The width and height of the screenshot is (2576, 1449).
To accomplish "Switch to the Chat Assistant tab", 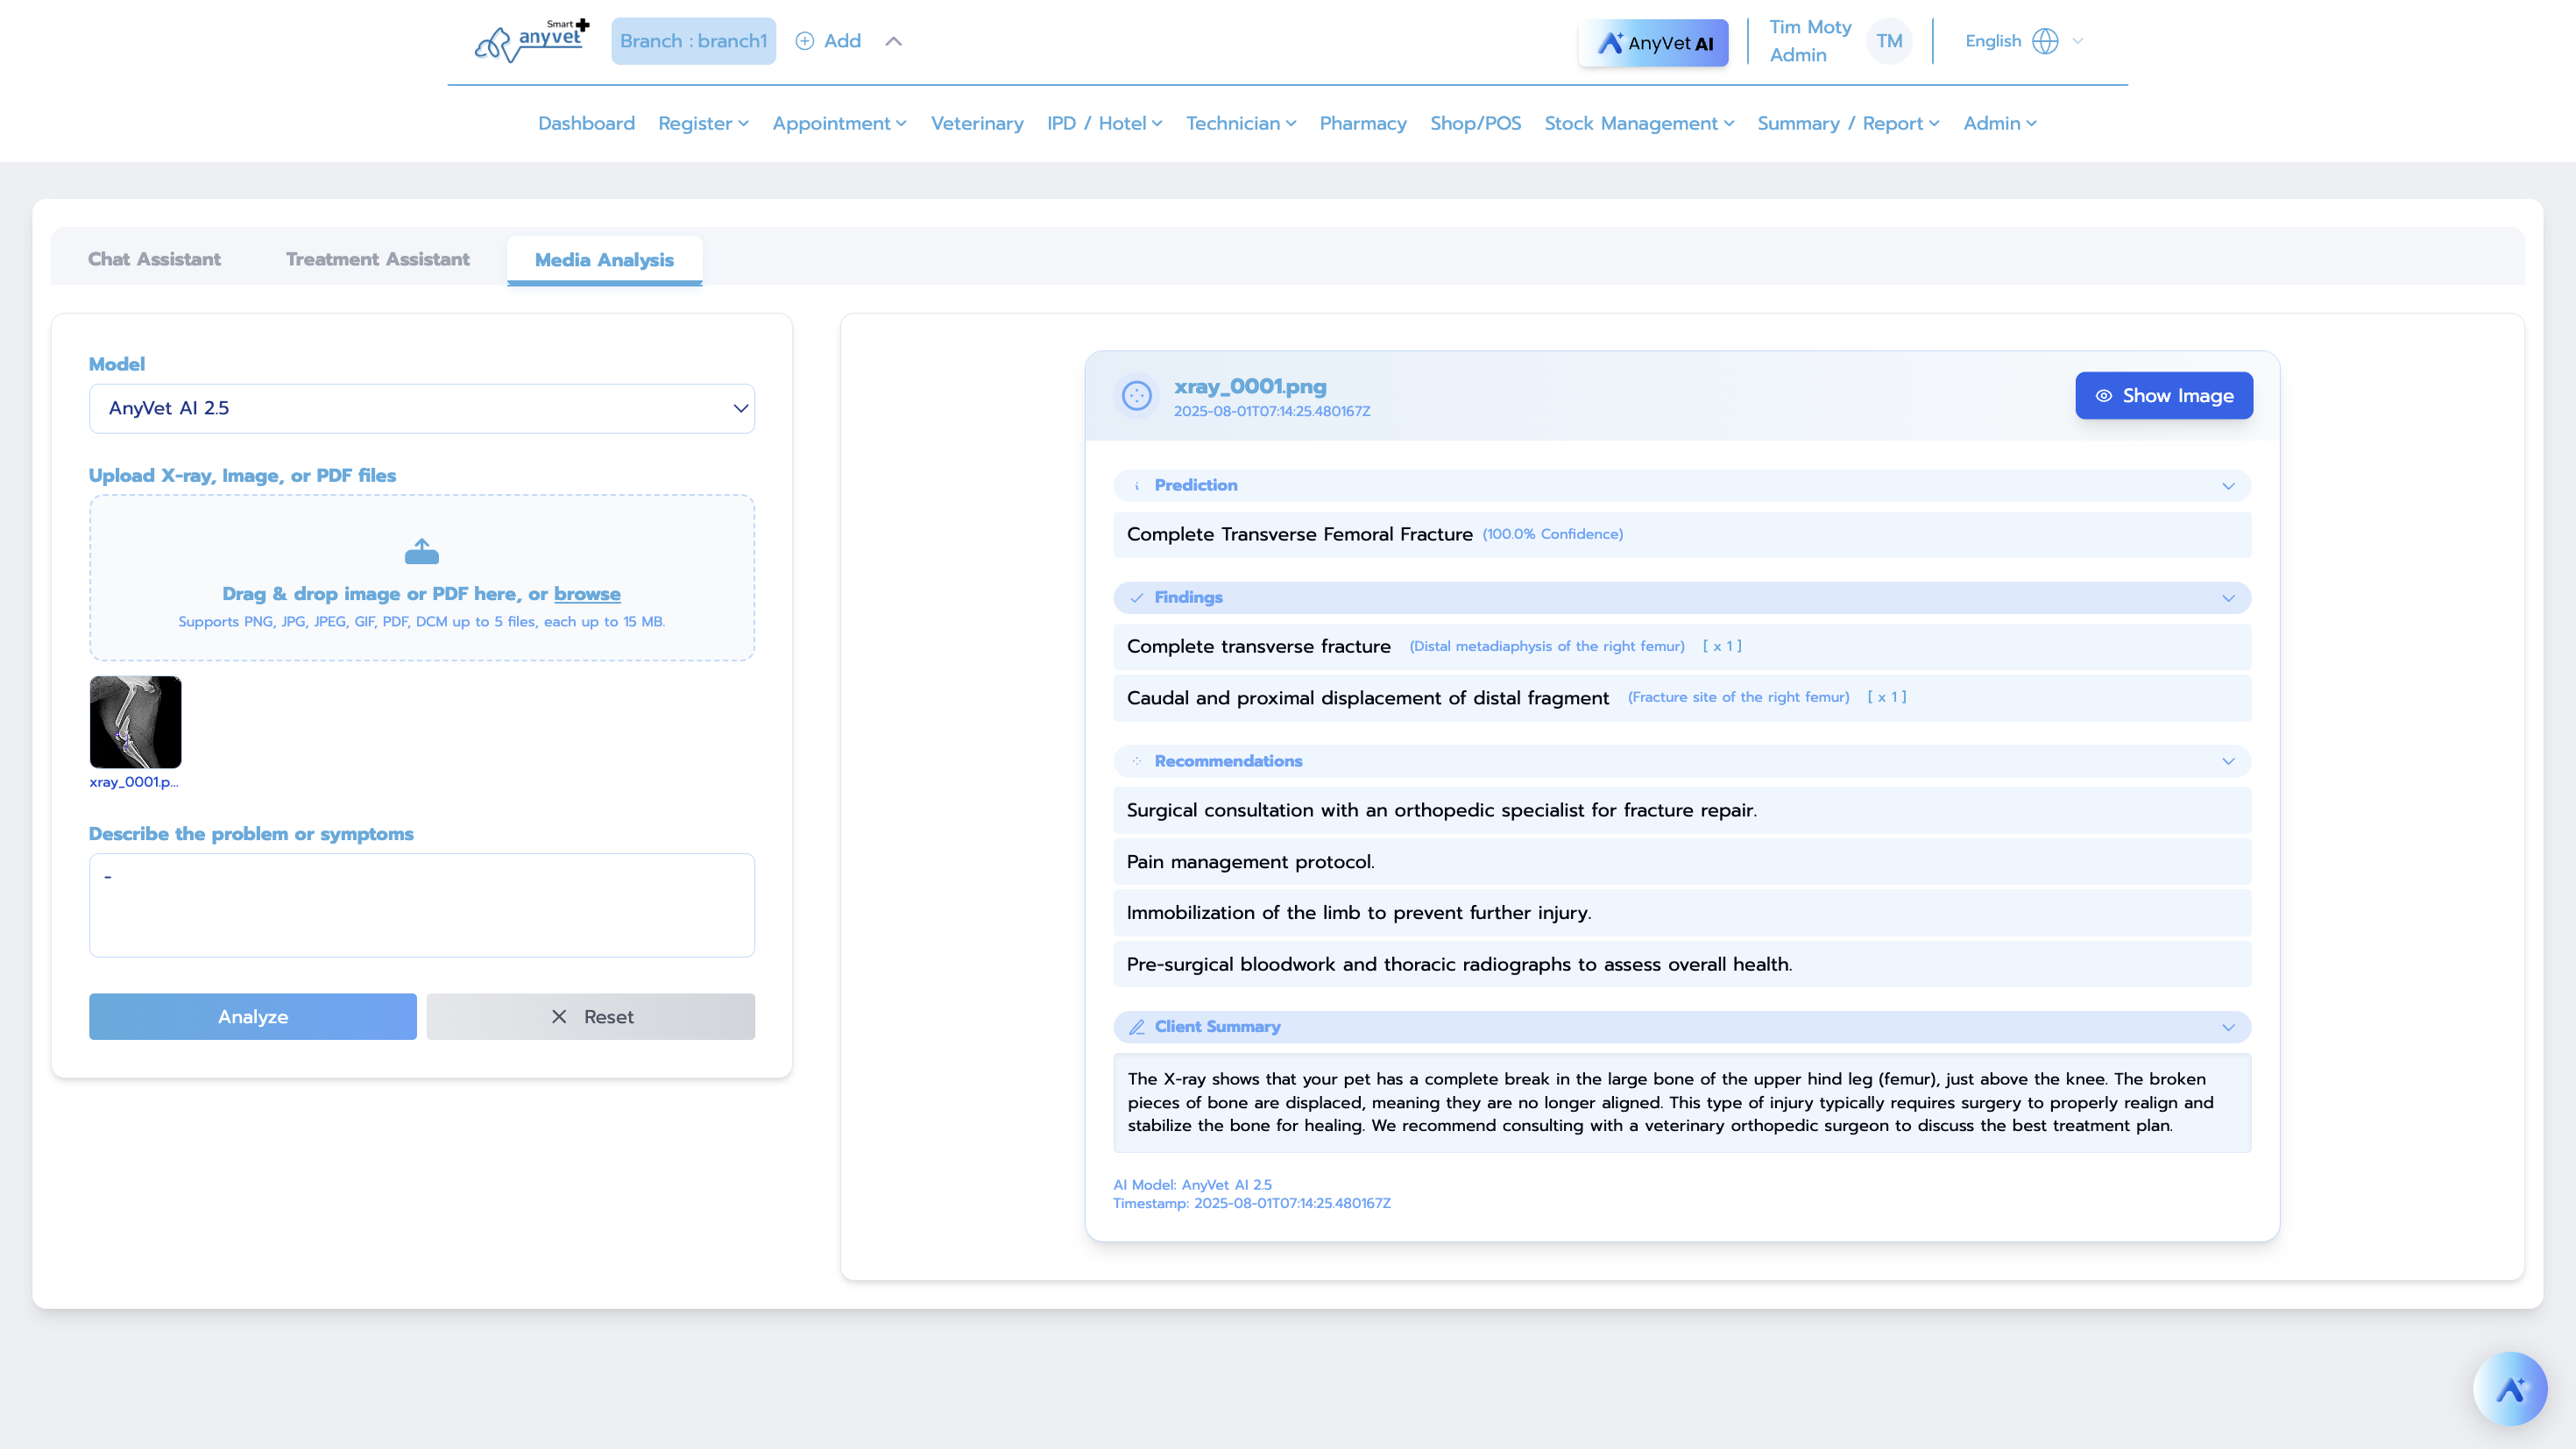I will [x=154, y=259].
